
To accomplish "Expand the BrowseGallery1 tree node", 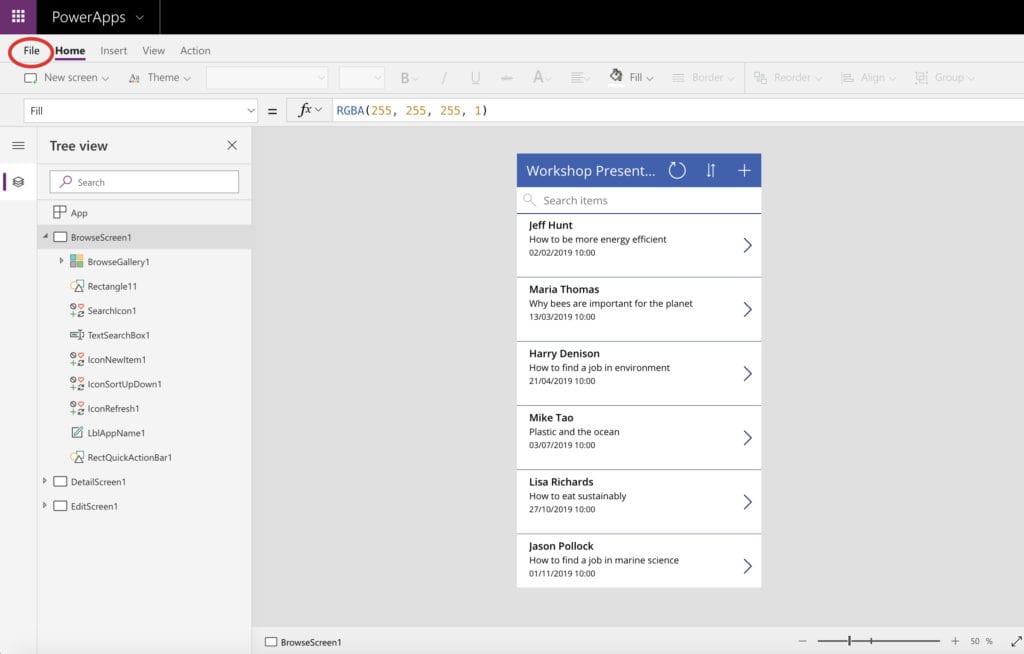I will tap(60, 260).
